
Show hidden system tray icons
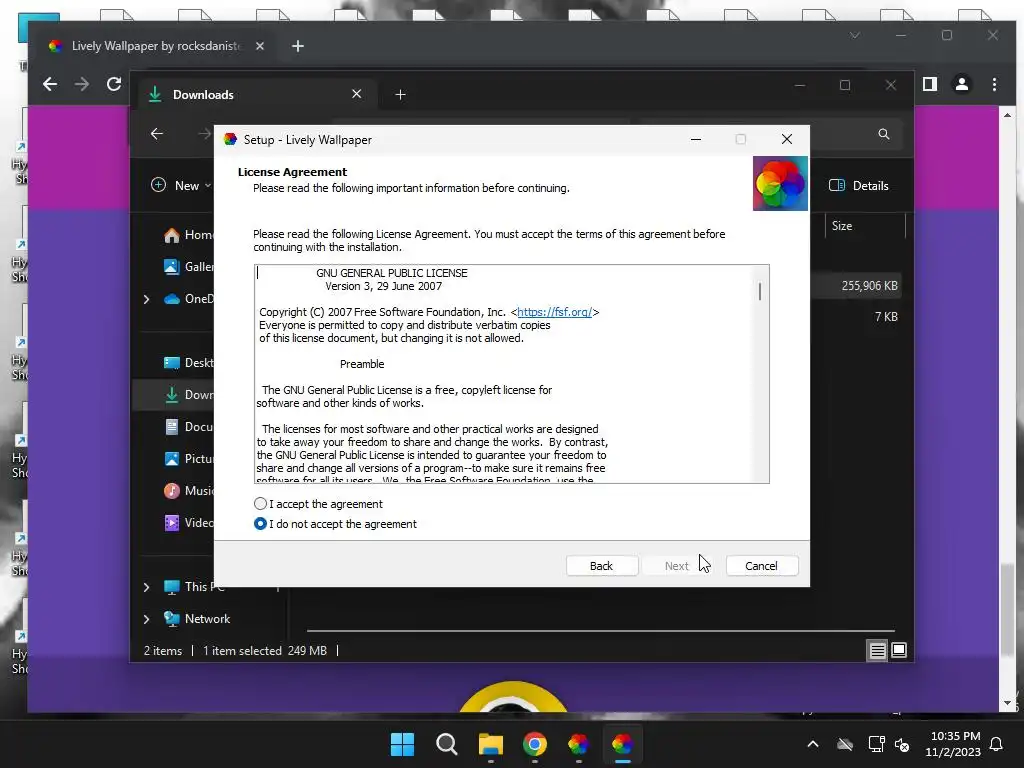tap(813, 744)
